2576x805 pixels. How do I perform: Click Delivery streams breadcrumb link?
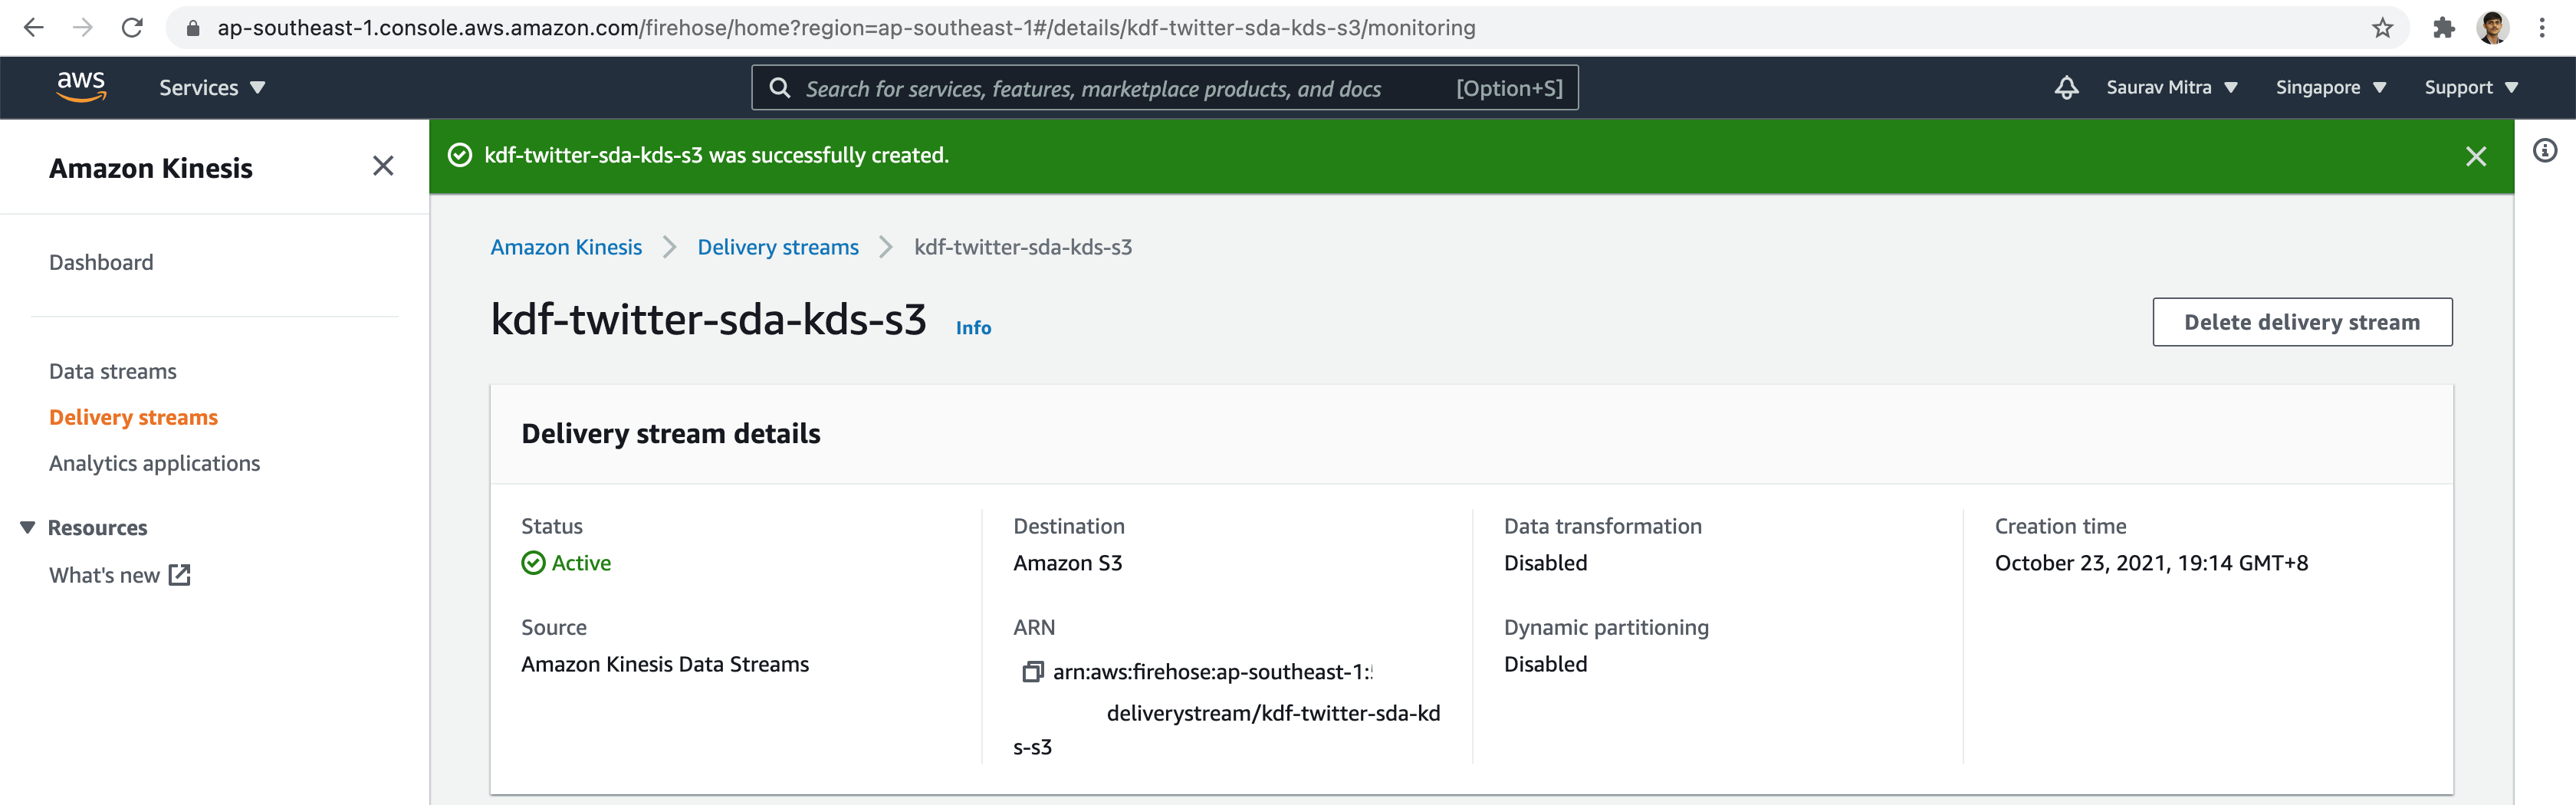click(x=778, y=247)
